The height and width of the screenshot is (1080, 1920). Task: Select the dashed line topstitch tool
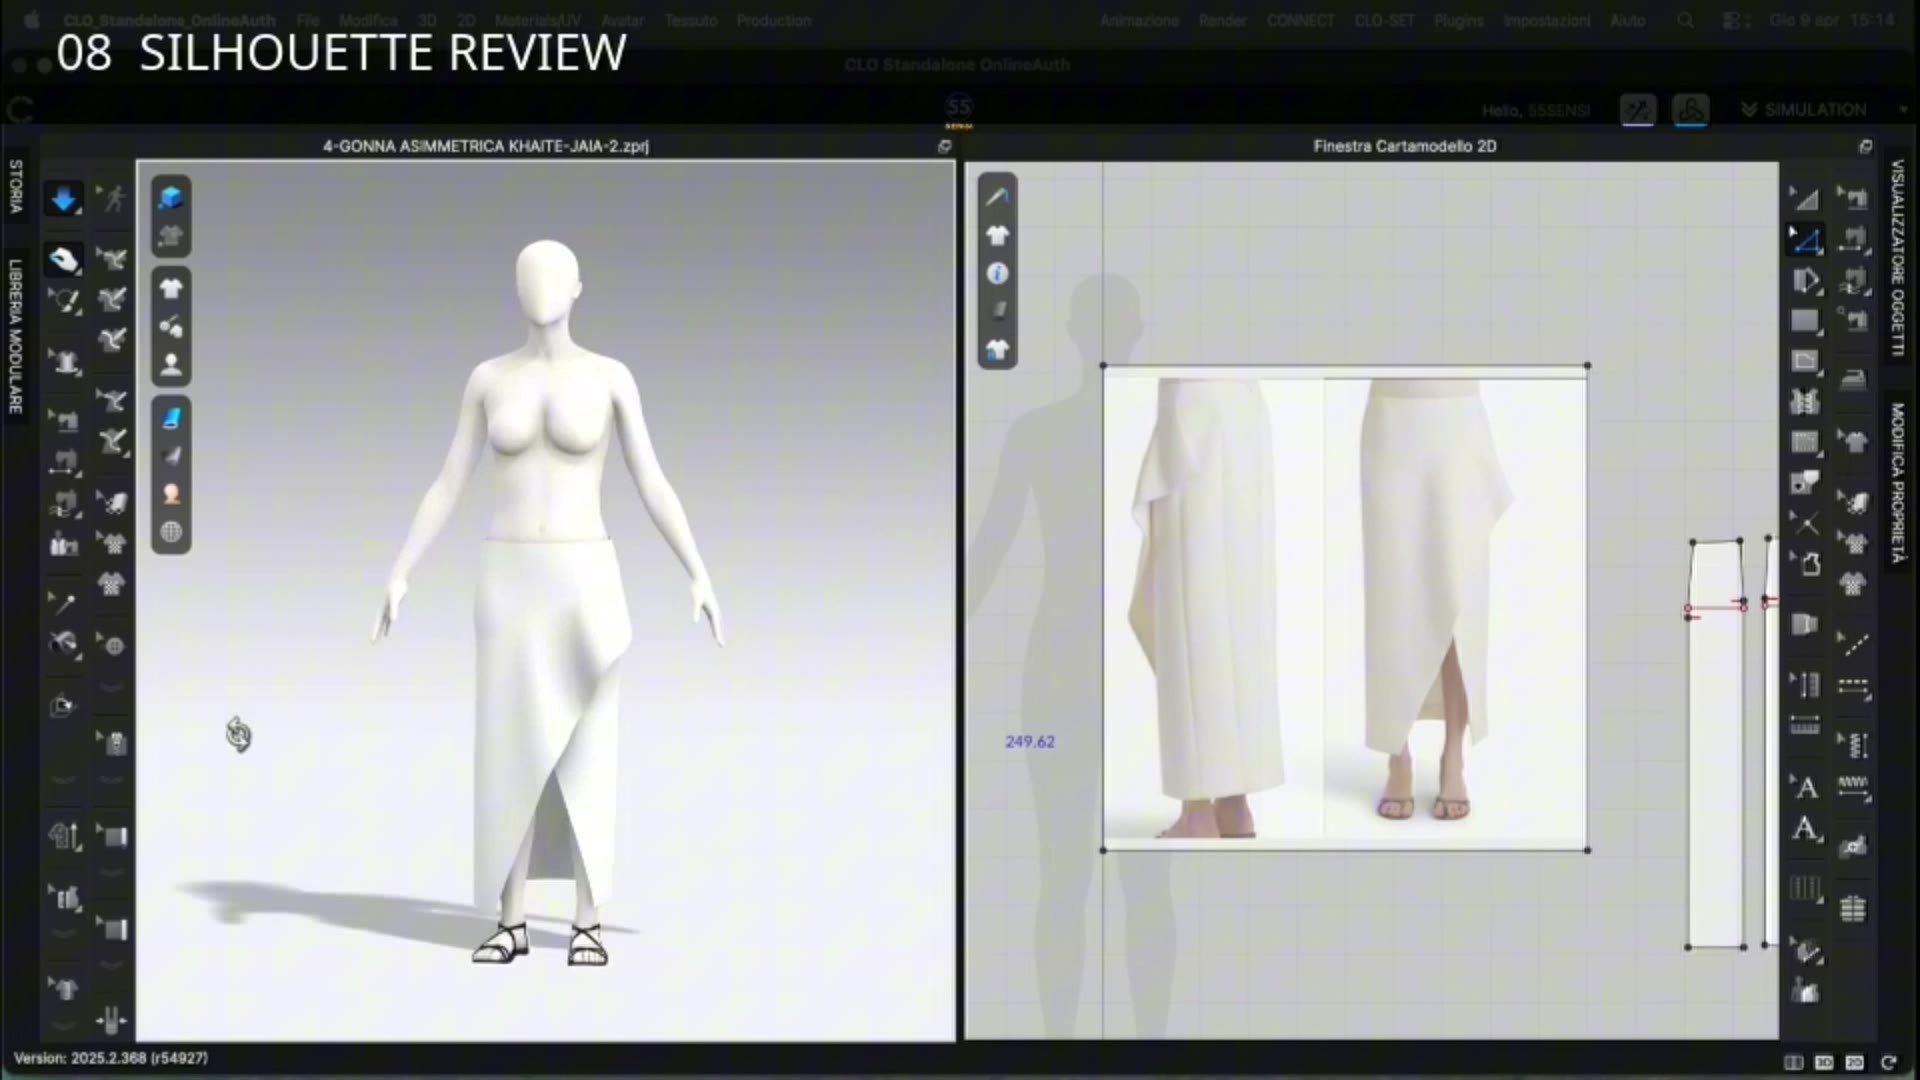click(x=1853, y=645)
